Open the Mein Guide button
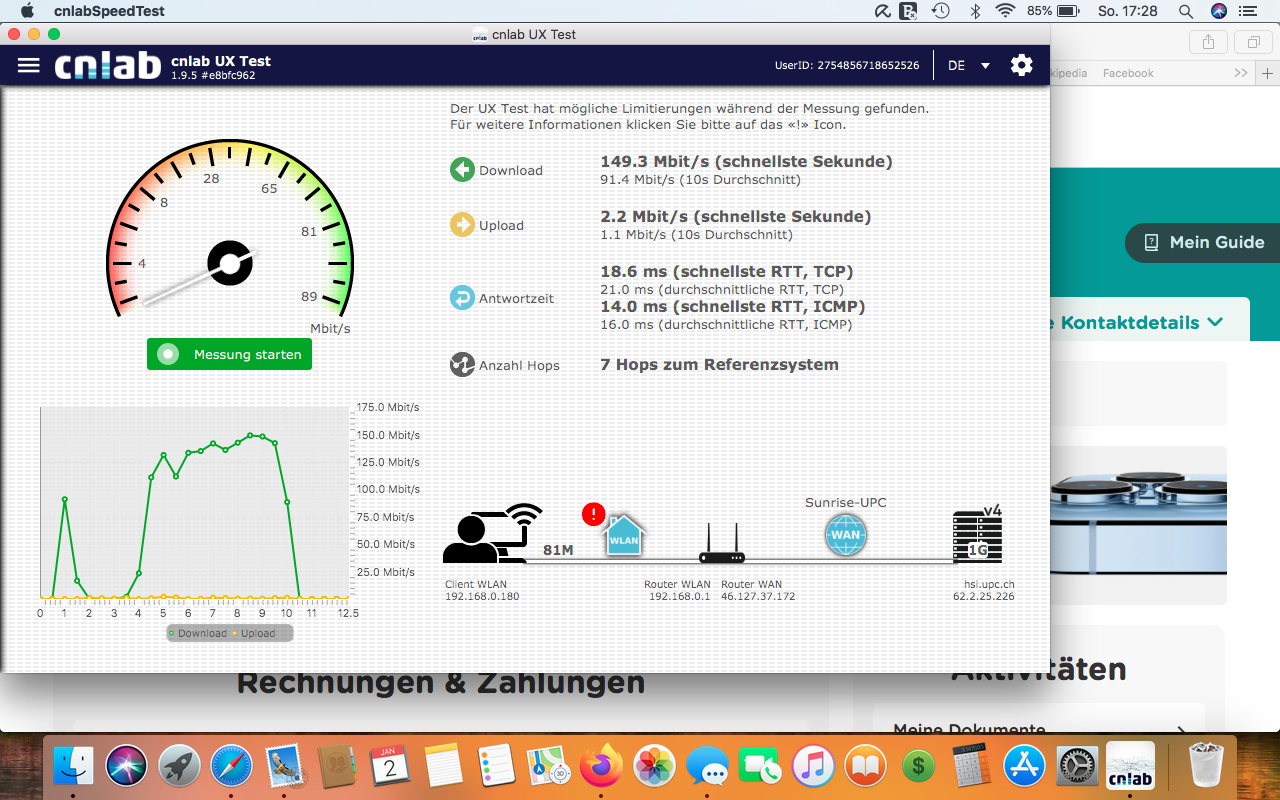This screenshot has height=800, width=1280. pyautogui.click(x=1204, y=242)
